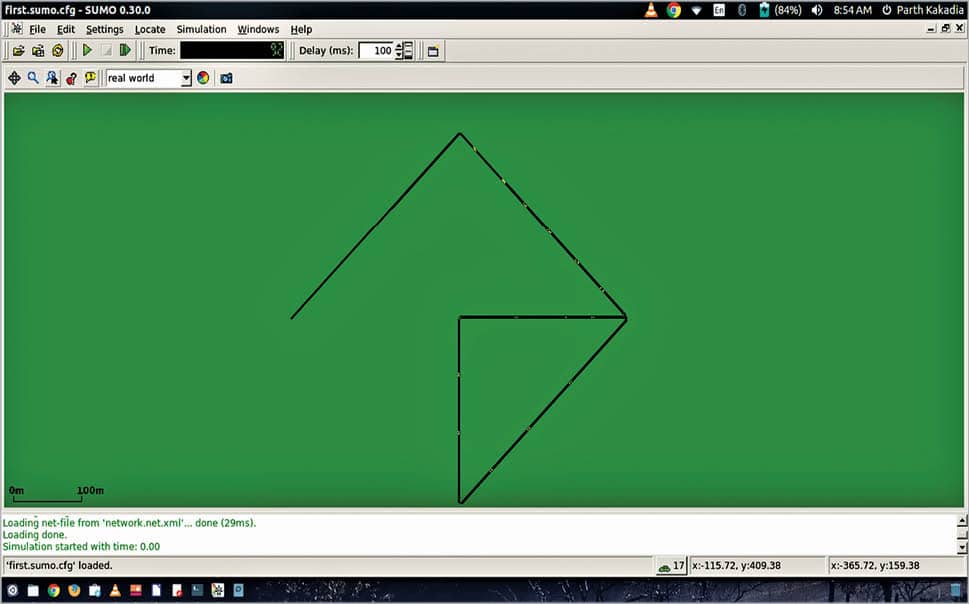969x604 pixels.
Task: Toggle tooltips with yellow speech bubble icon
Action: tap(91, 78)
